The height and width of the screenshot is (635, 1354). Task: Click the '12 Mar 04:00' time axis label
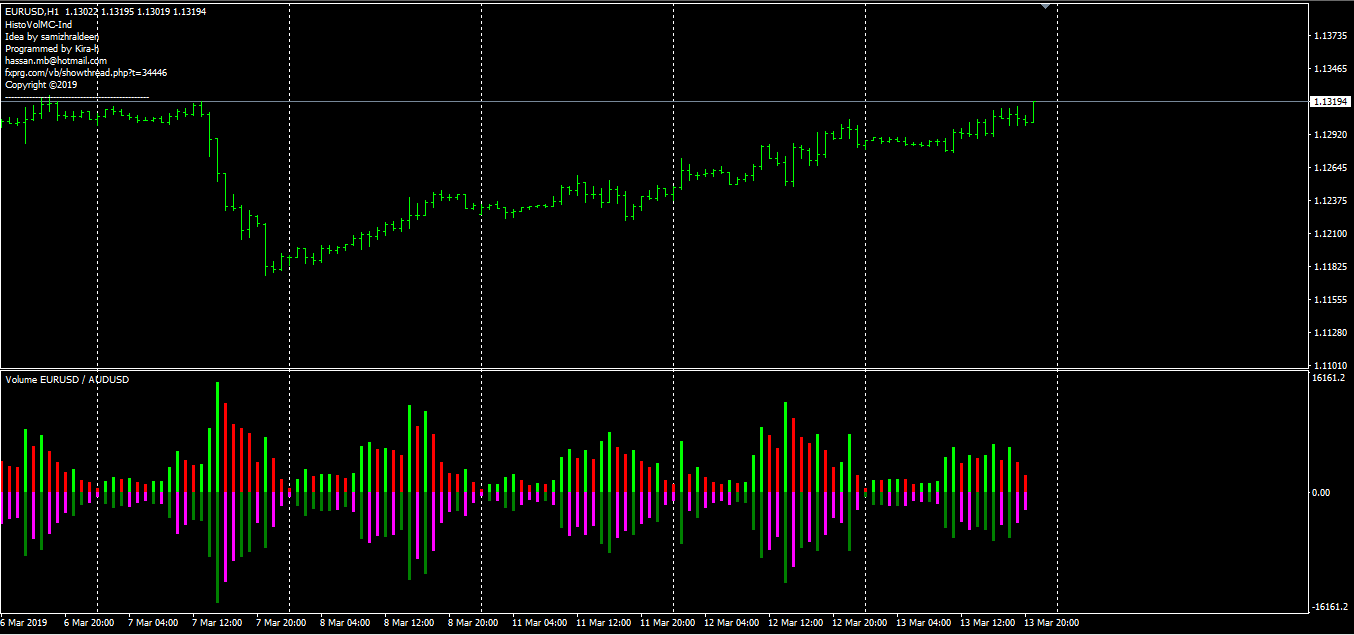[731, 623]
